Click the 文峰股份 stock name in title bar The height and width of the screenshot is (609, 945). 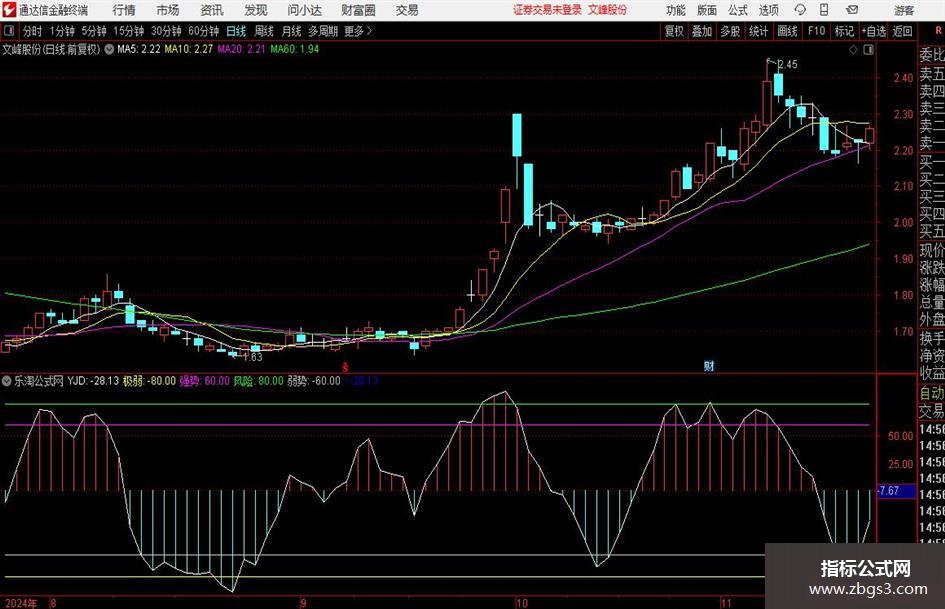(608, 10)
